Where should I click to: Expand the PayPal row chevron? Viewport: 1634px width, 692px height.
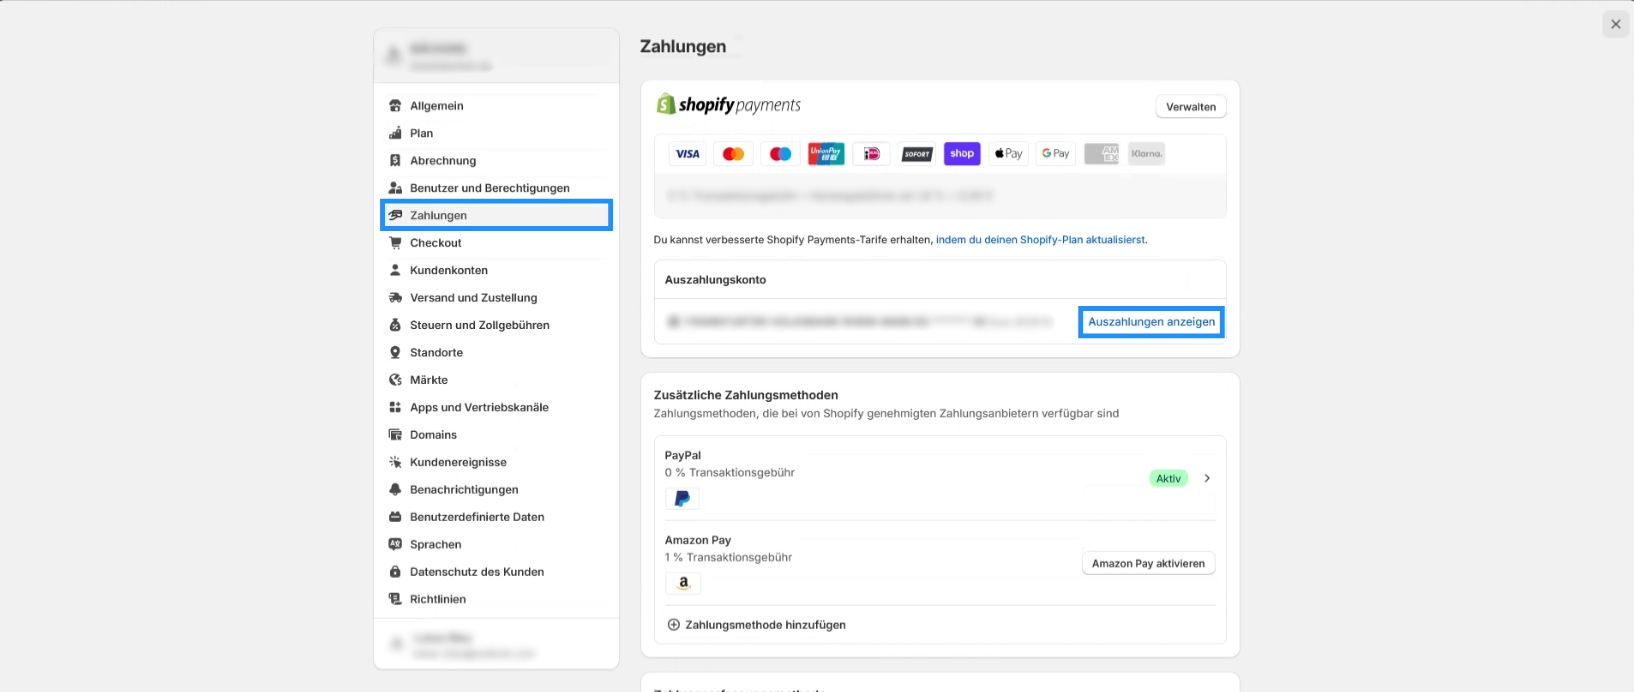1207,478
